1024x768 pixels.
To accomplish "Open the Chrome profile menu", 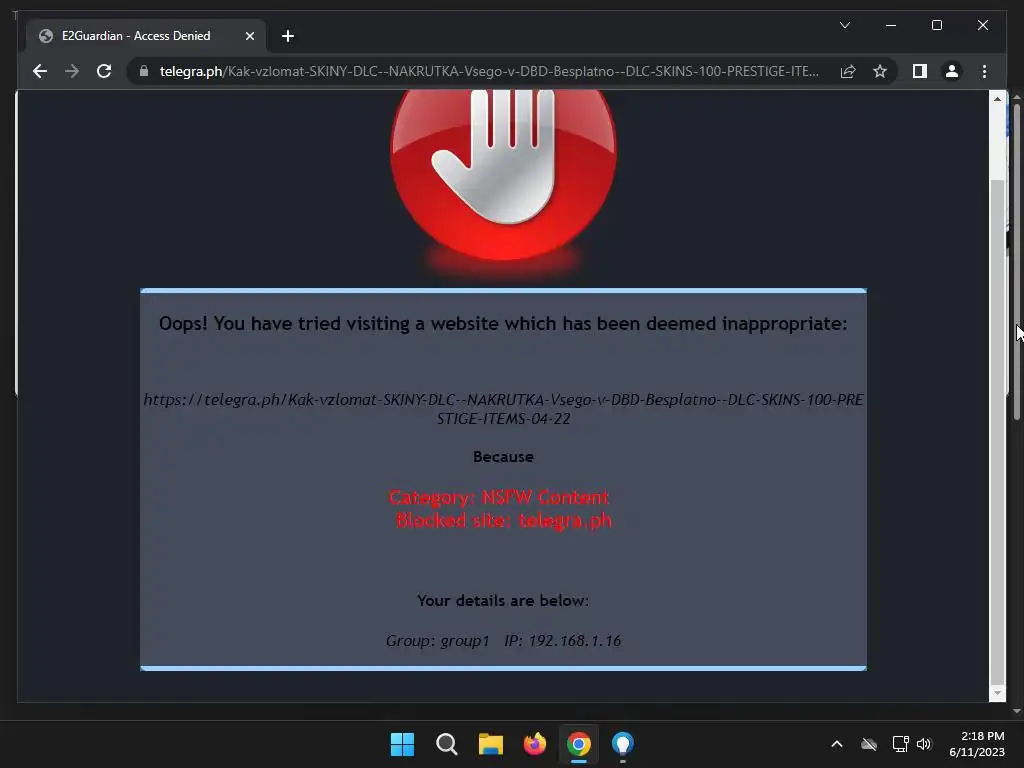I will 952,71.
